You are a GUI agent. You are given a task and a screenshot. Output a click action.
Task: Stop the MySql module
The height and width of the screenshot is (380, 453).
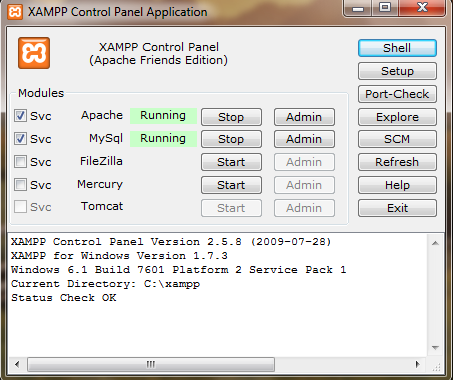(x=231, y=139)
